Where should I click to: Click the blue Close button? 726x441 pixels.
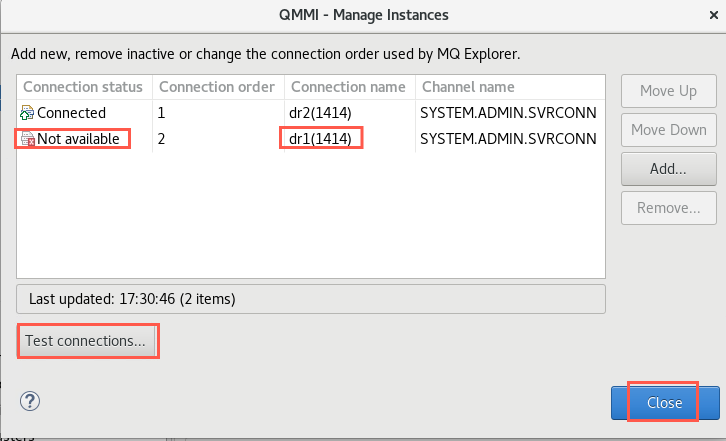pos(665,403)
